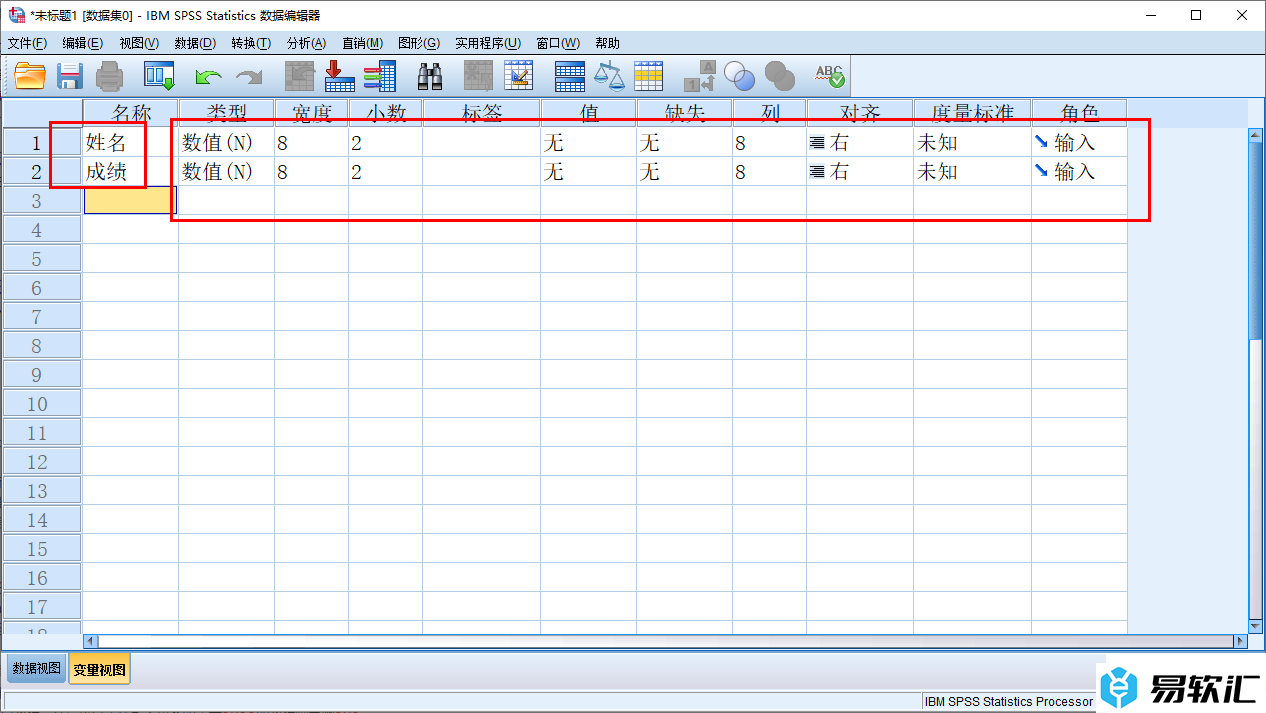Open the 转换(T) menu
The image size is (1266, 713).
point(251,43)
